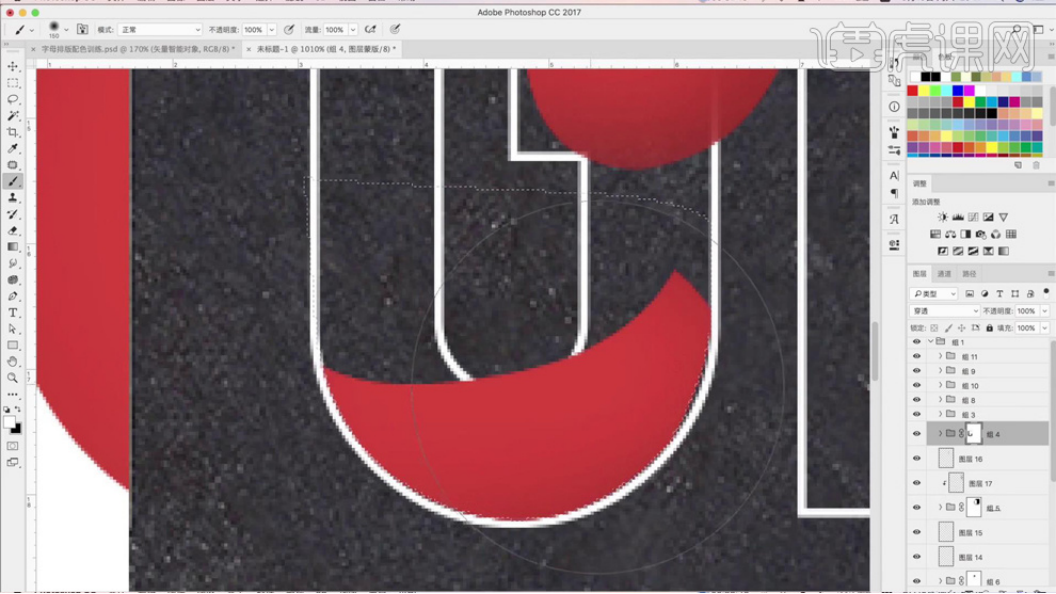Click the layer fill 100% field
The width and height of the screenshot is (1056, 594).
1027,328
